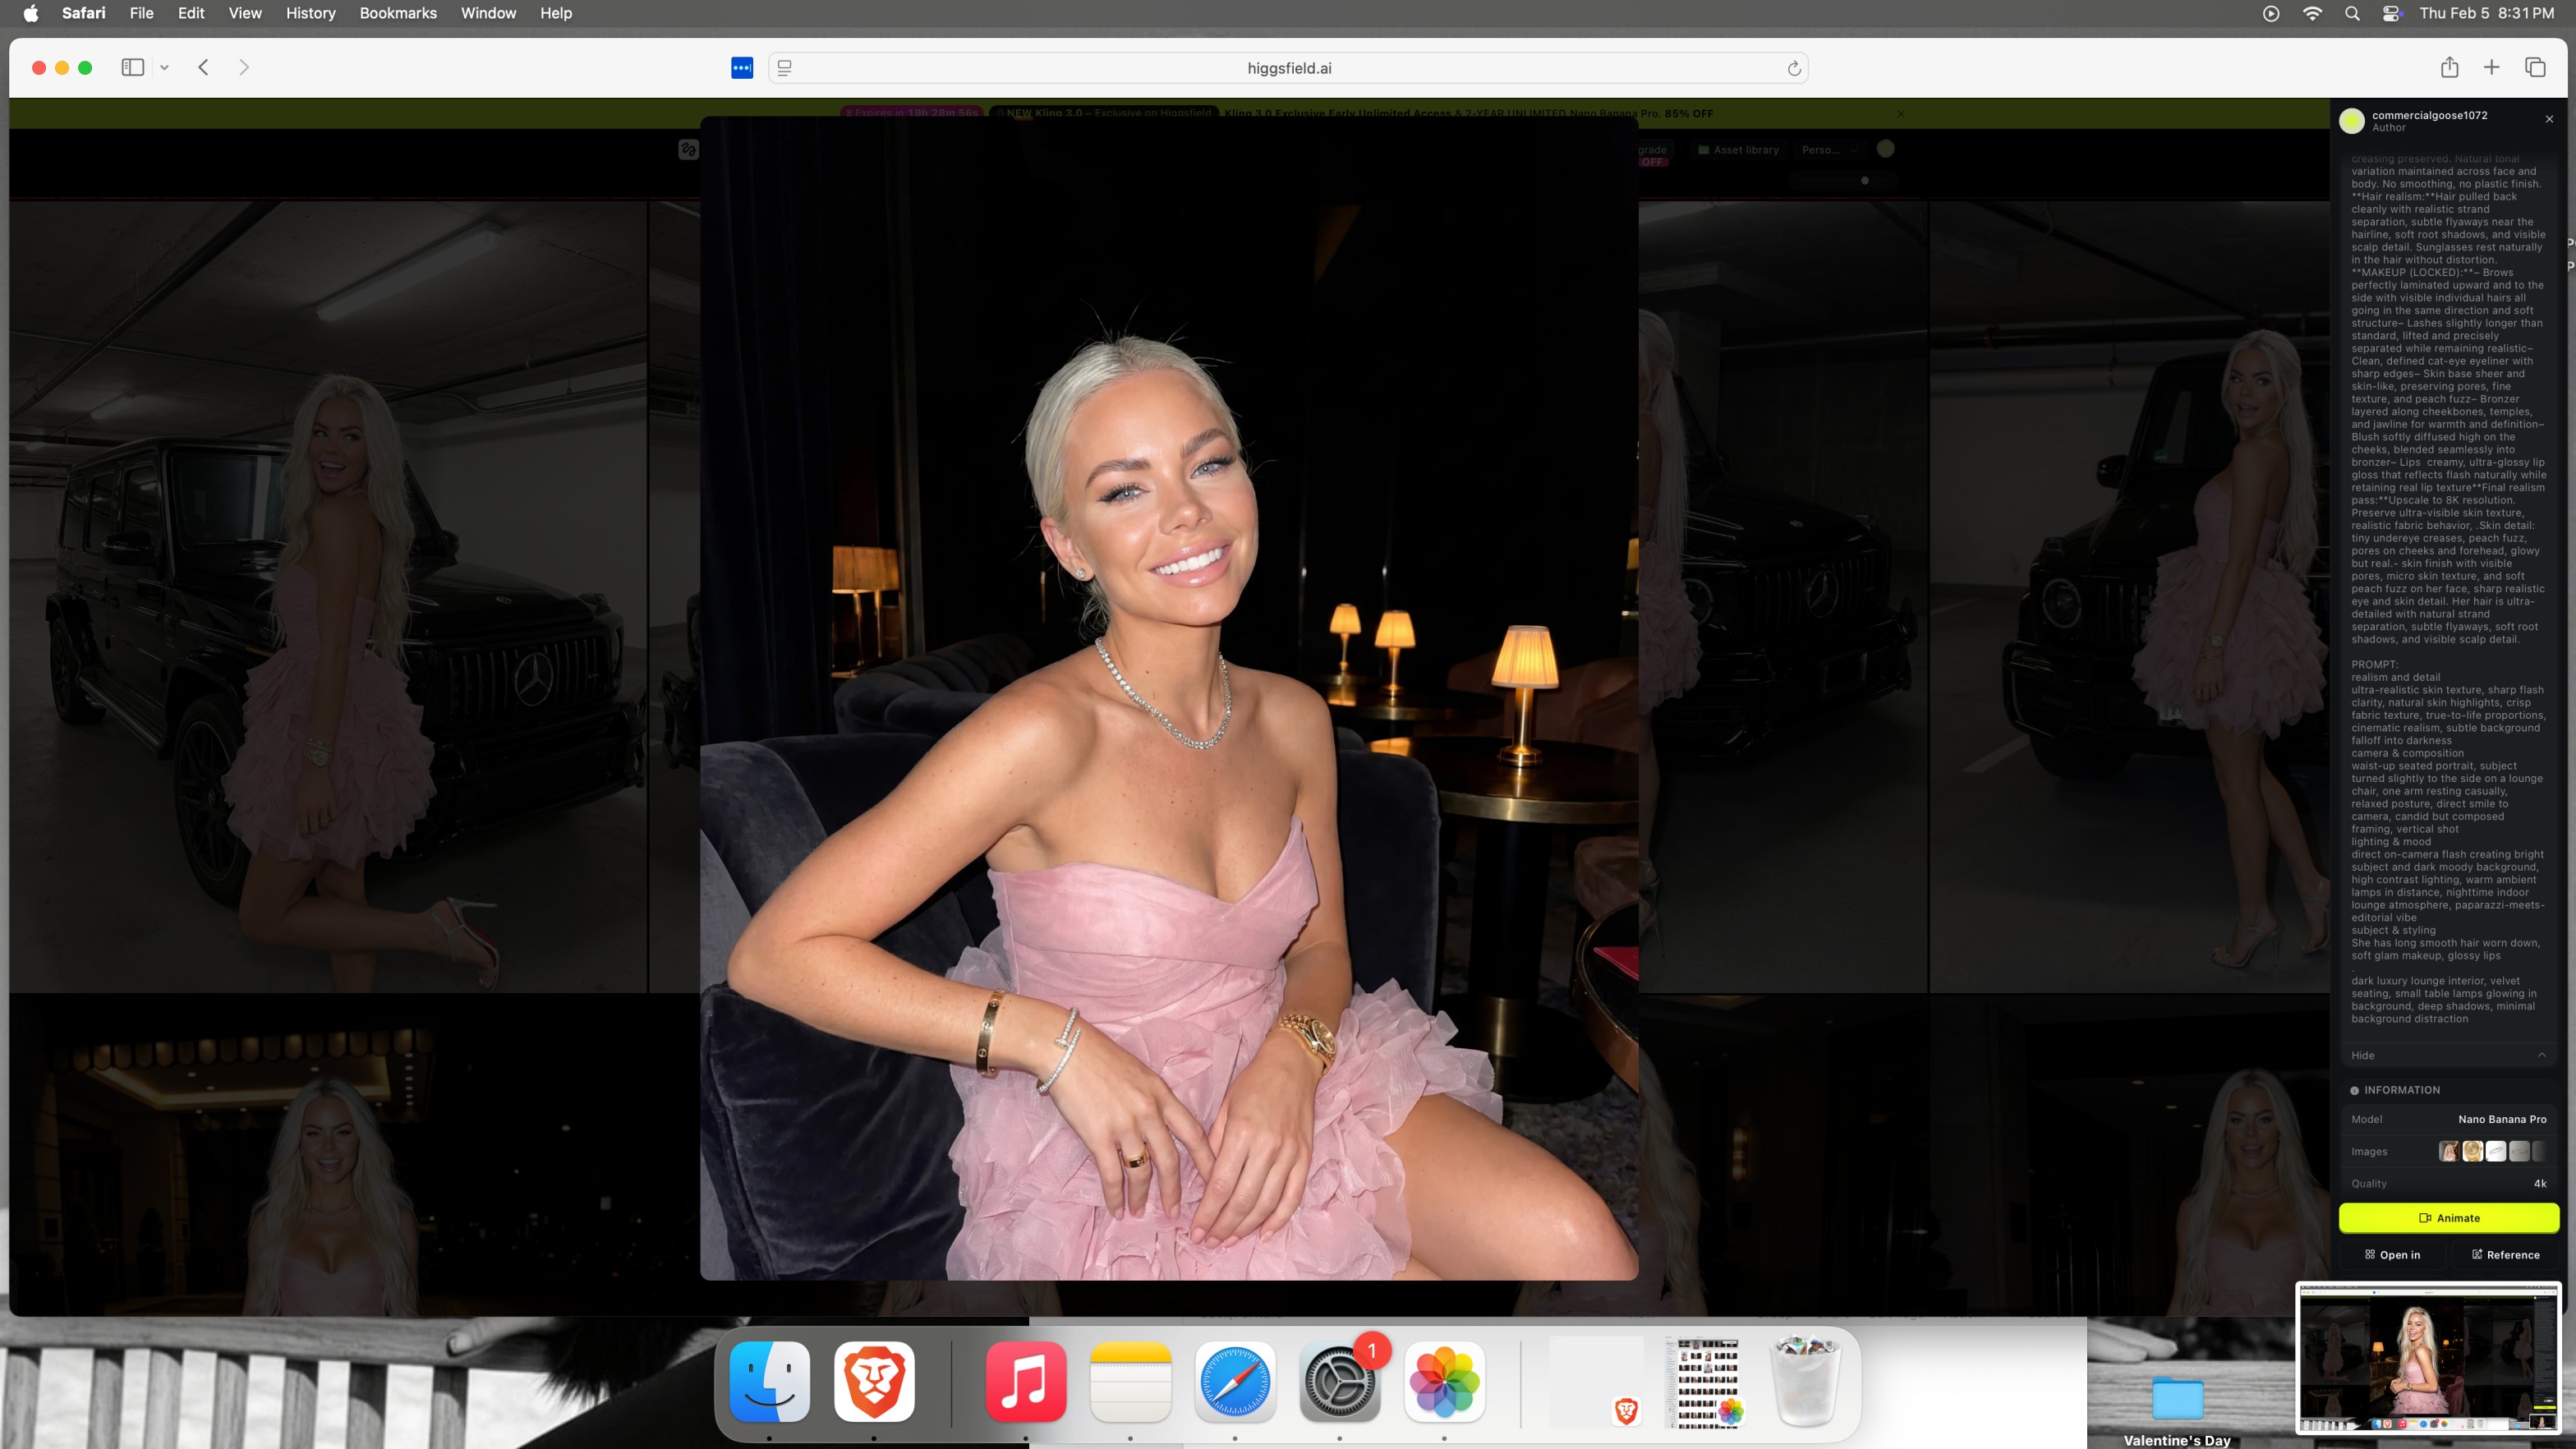Go back to the previous page
This screenshot has width=2576, height=1449.
pyautogui.click(x=203, y=67)
